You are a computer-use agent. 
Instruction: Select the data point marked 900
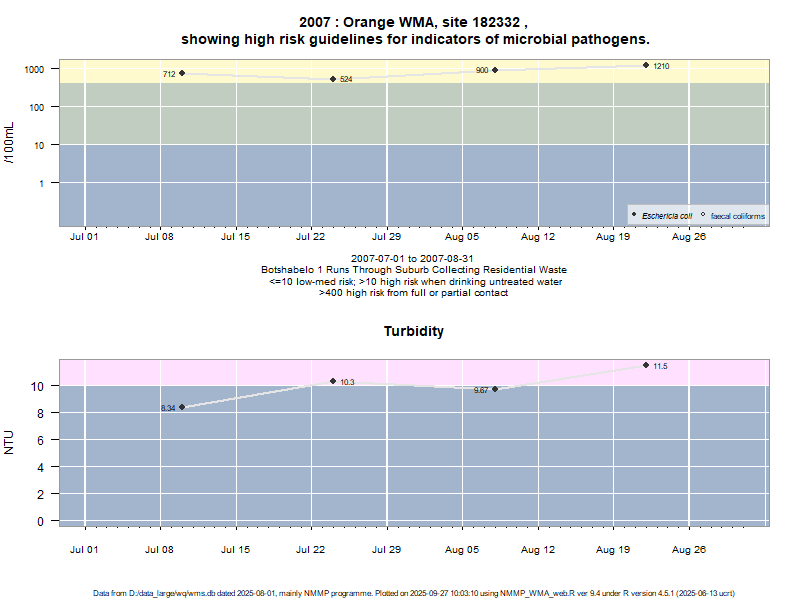pyautogui.click(x=495, y=70)
